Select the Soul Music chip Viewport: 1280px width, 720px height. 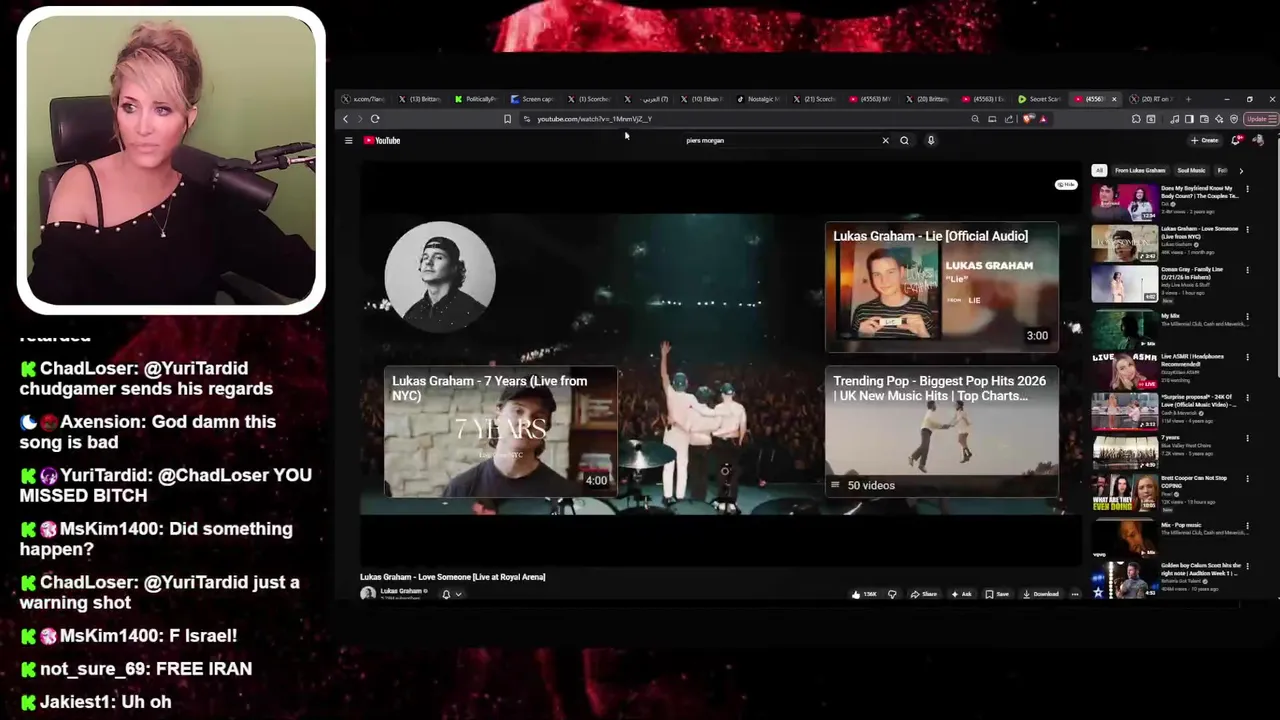(1191, 171)
